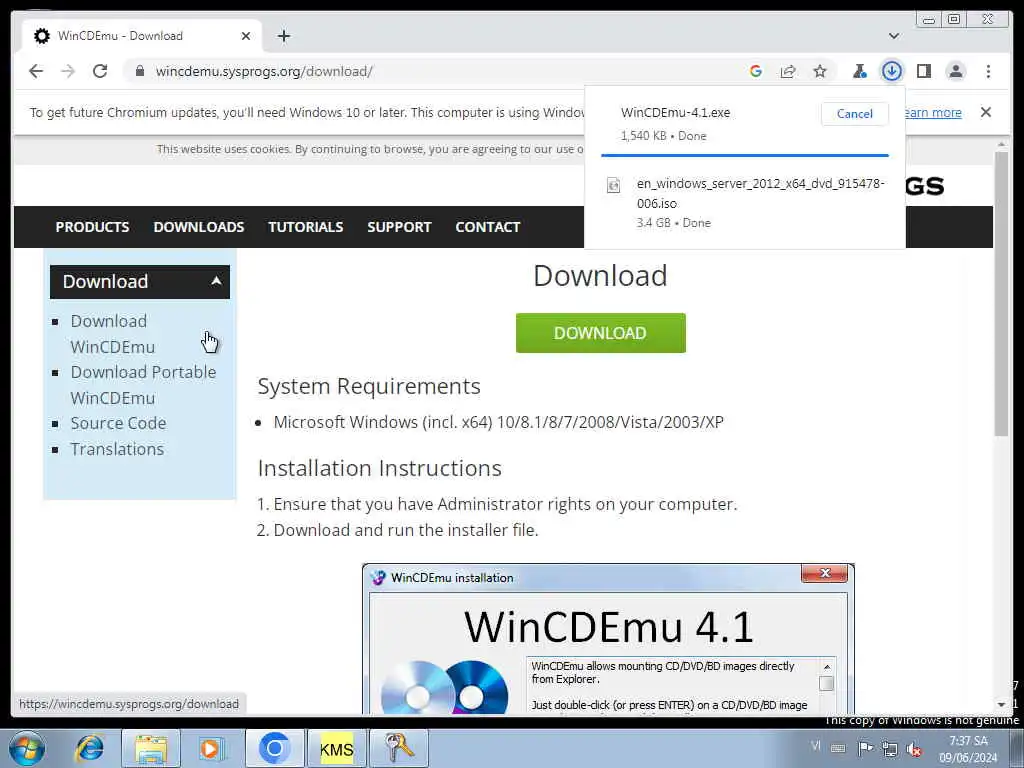Click the ISO file icon in downloads
This screenshot has width=1024, height=768.
click(613, 185)
